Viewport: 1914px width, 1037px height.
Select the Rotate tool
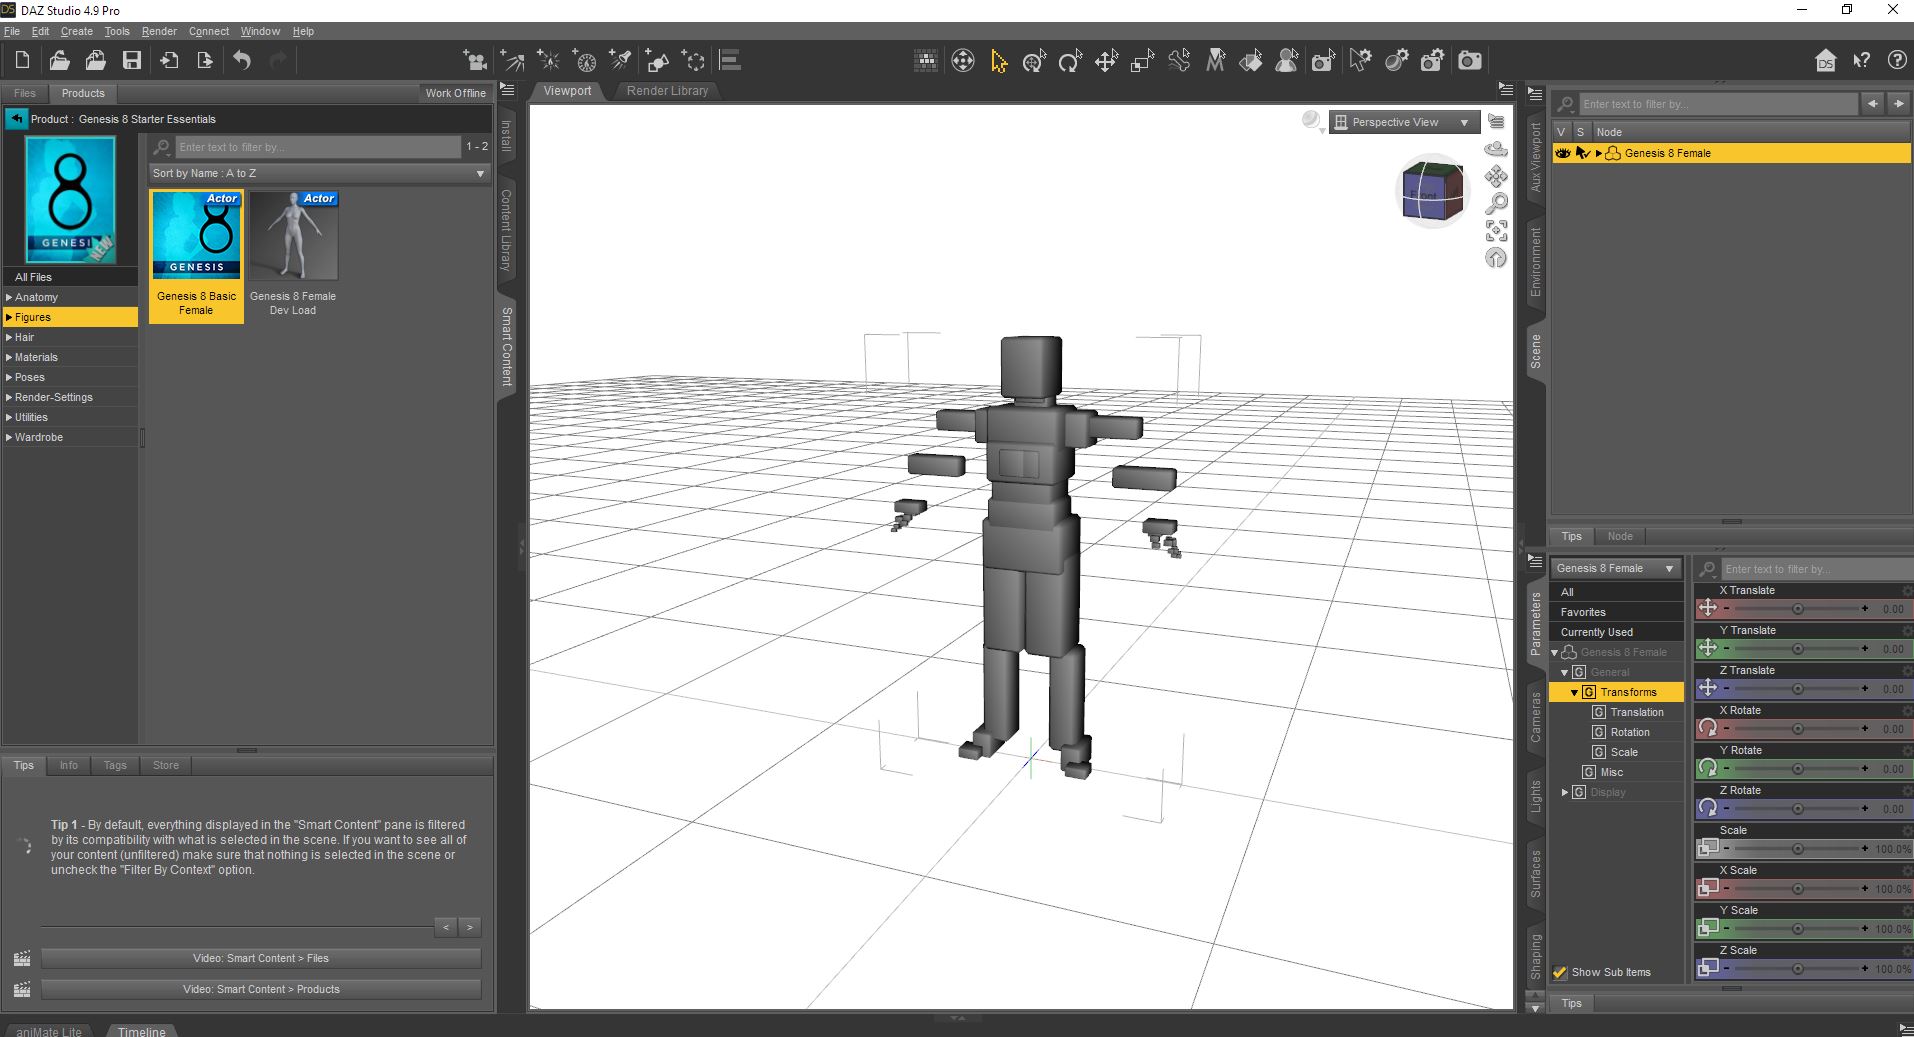(1070, 61)
